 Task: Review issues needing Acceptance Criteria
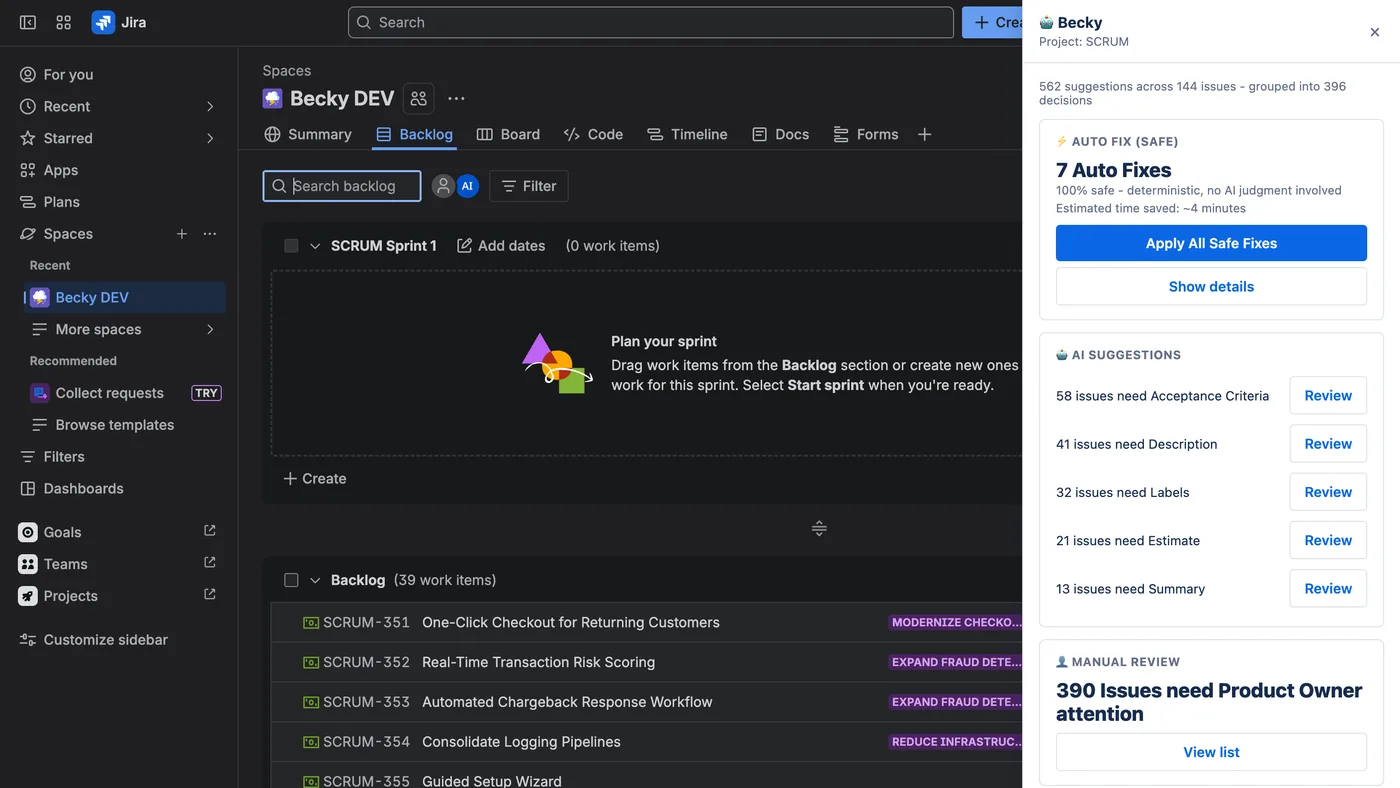(1328, 395)
